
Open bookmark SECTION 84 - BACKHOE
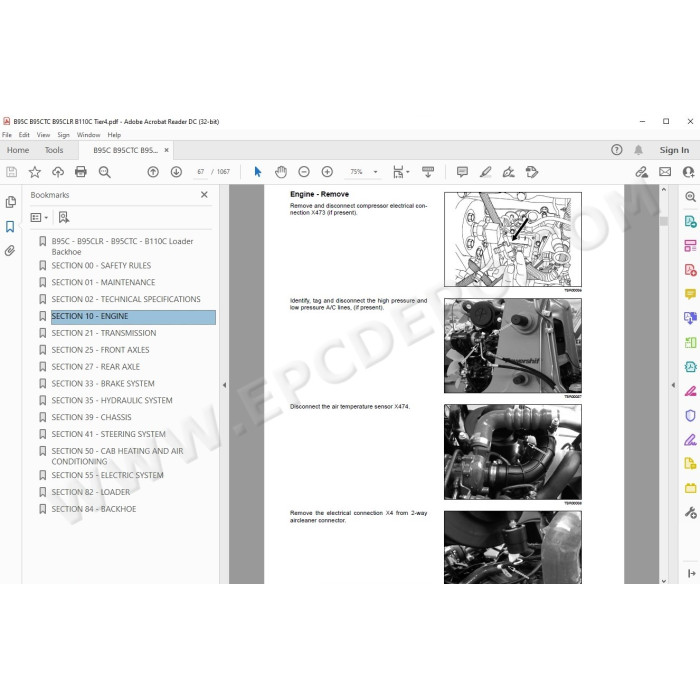point(94,509)
